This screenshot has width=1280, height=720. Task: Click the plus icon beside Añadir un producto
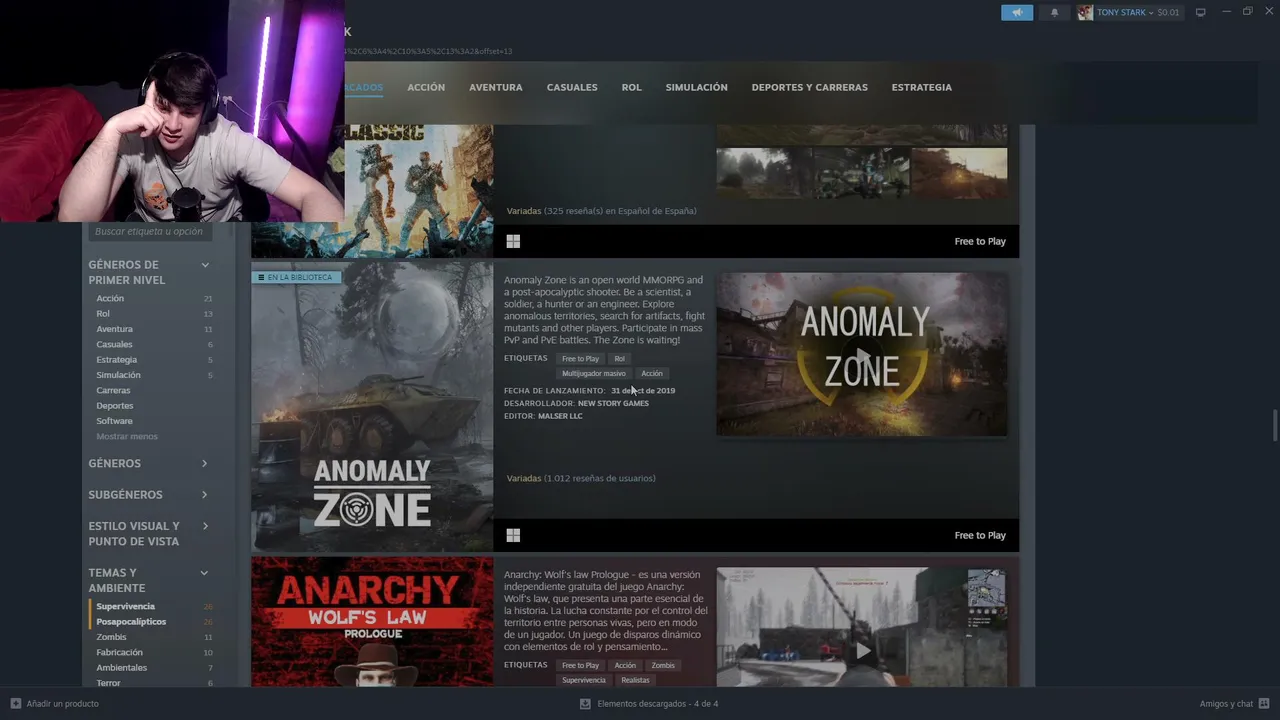[x=15, y=703]
